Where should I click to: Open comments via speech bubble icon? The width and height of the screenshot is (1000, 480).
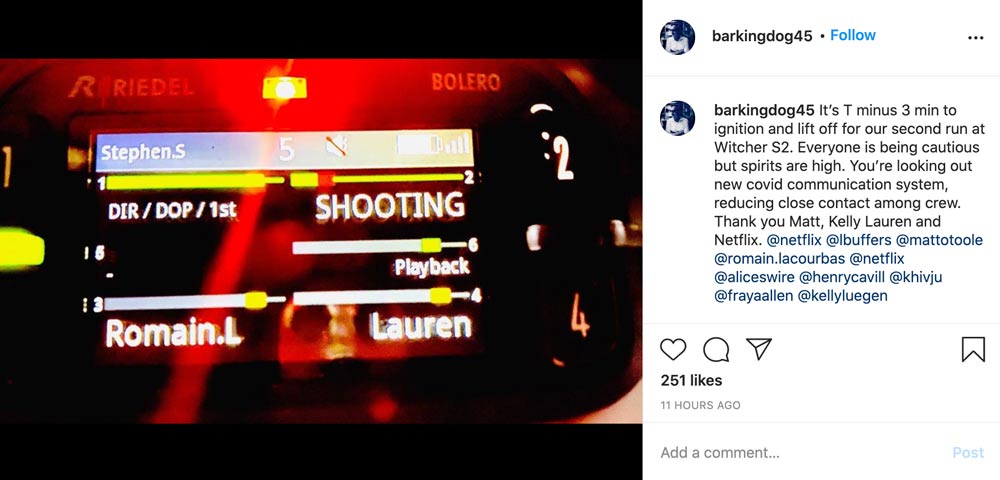click(x=716, y=349)
